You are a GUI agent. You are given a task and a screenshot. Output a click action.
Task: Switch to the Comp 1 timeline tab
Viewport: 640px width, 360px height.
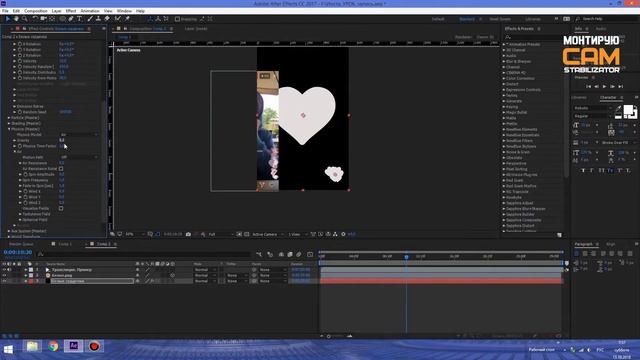tap(65, 244)
